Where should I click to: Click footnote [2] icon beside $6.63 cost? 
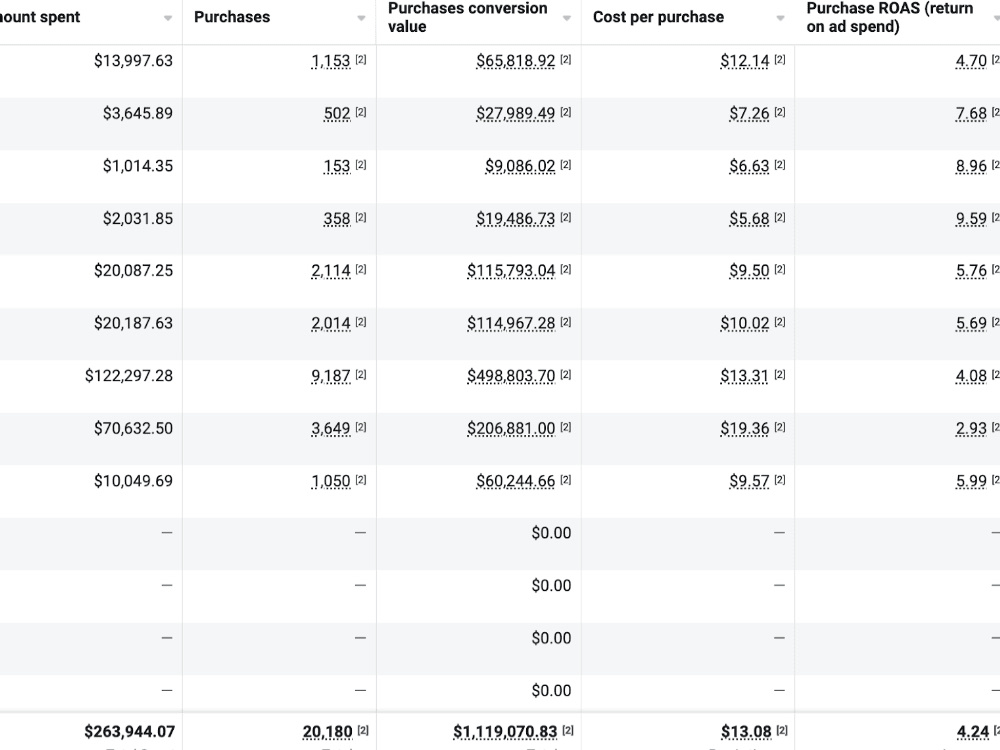point(780,165)
